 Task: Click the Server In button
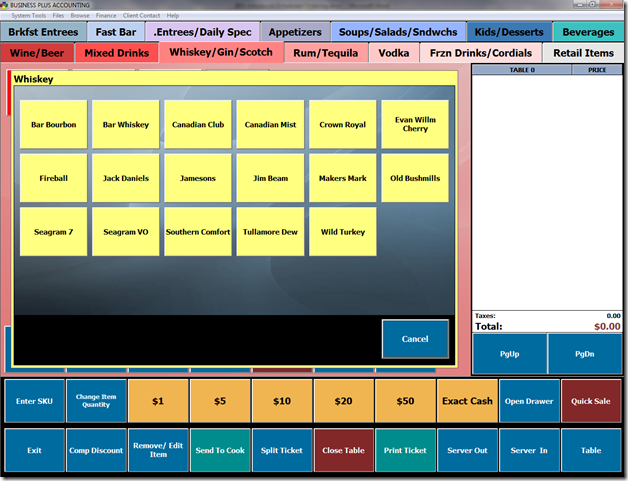[529, 450]
